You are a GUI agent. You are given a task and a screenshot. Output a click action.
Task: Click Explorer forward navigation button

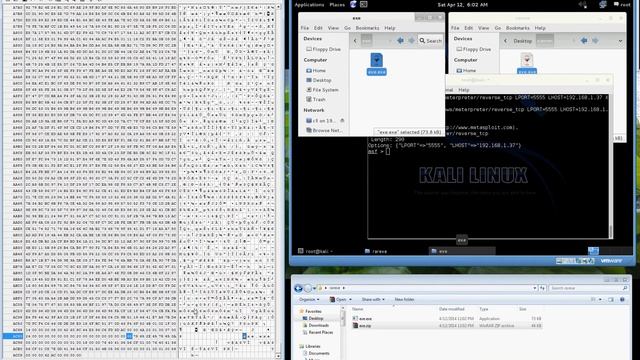[308, 289]
